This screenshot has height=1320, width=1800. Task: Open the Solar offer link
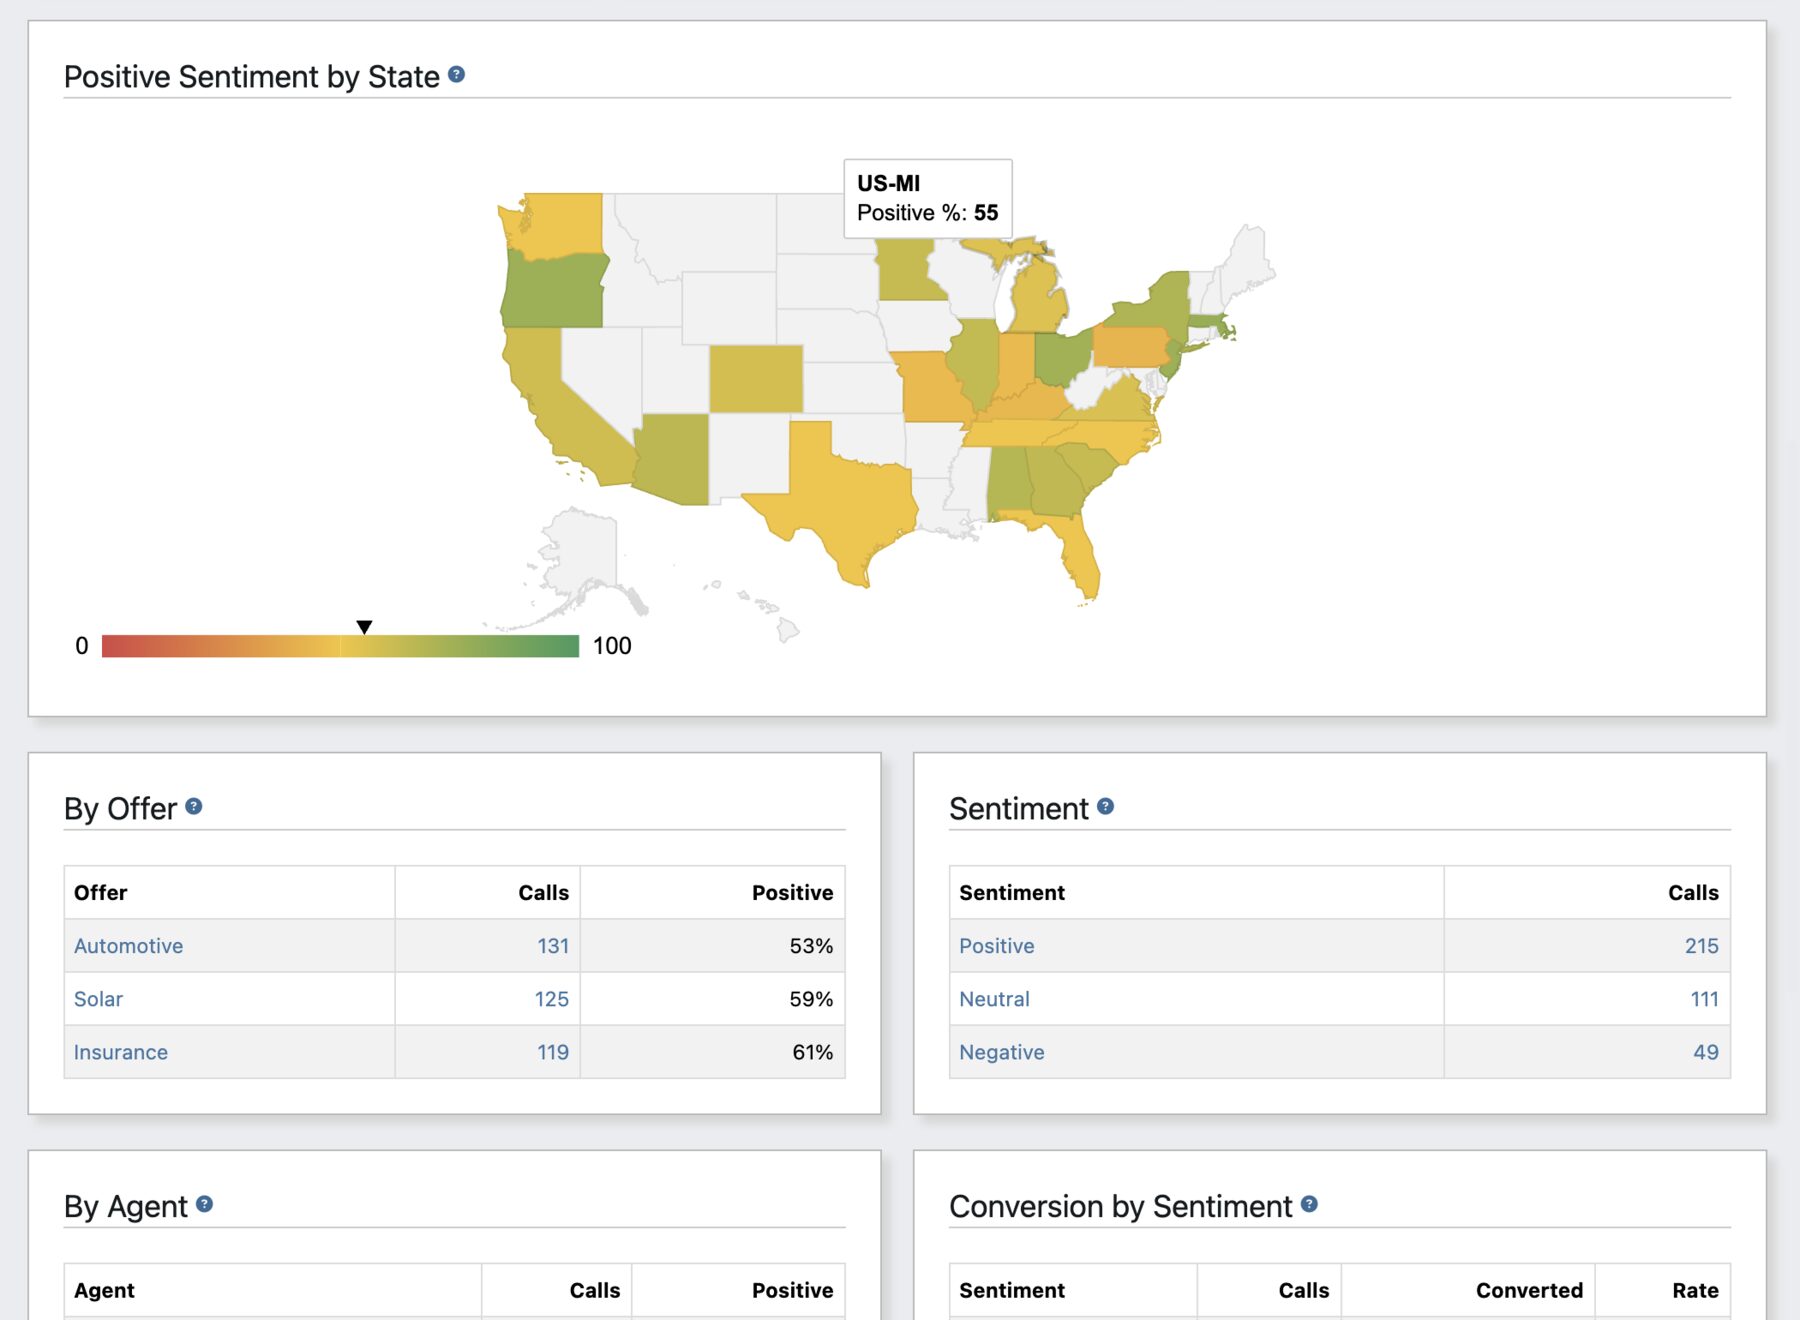coord(98,999)
